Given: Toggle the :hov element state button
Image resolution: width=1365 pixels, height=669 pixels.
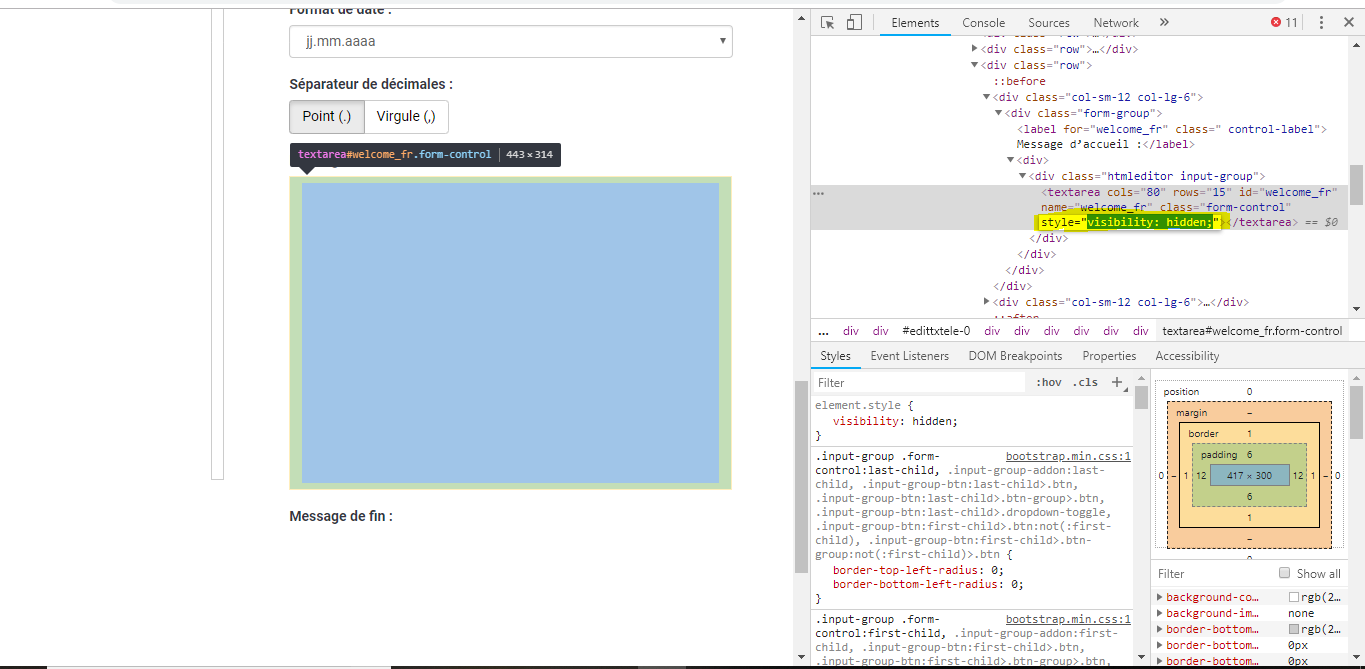Looking at the screenshot, I should pos(1048,382).
